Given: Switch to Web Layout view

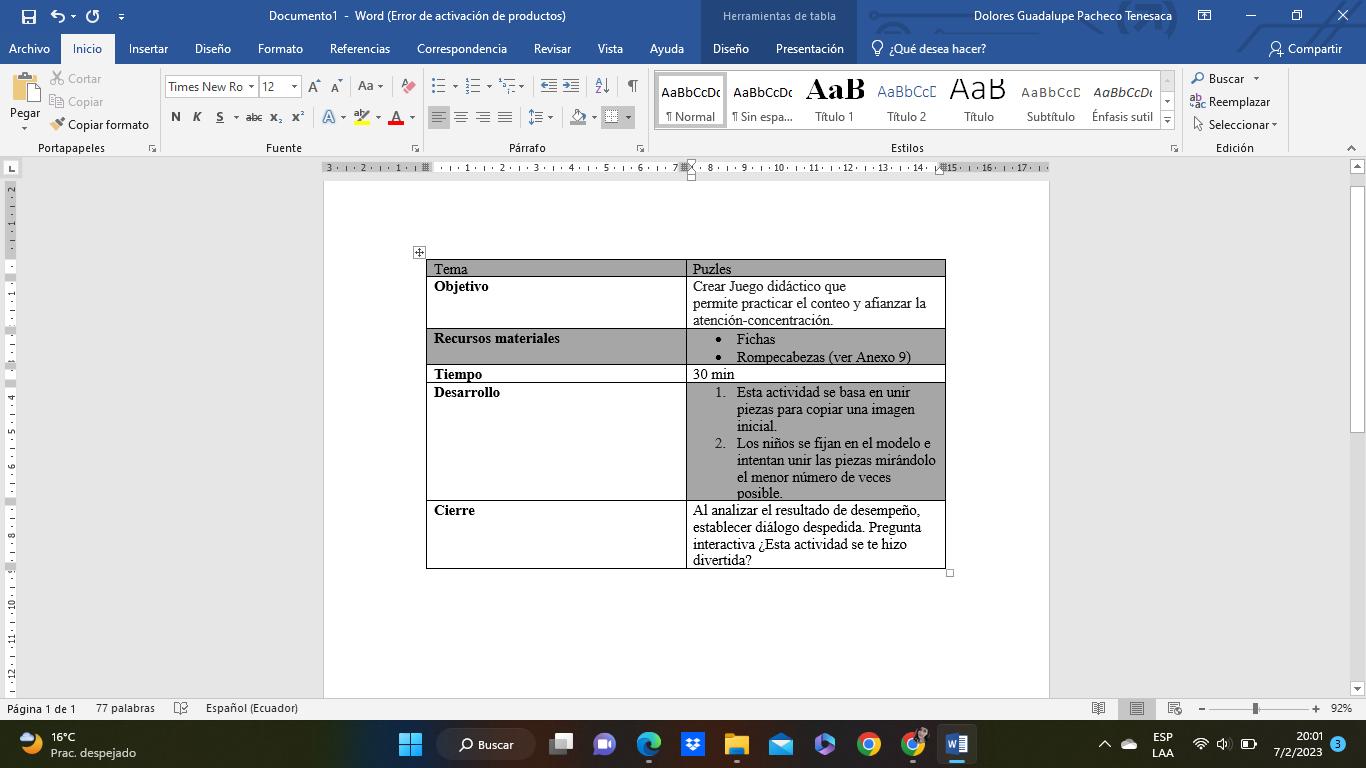Looking at the screenshot, I should click(1175, 708).
